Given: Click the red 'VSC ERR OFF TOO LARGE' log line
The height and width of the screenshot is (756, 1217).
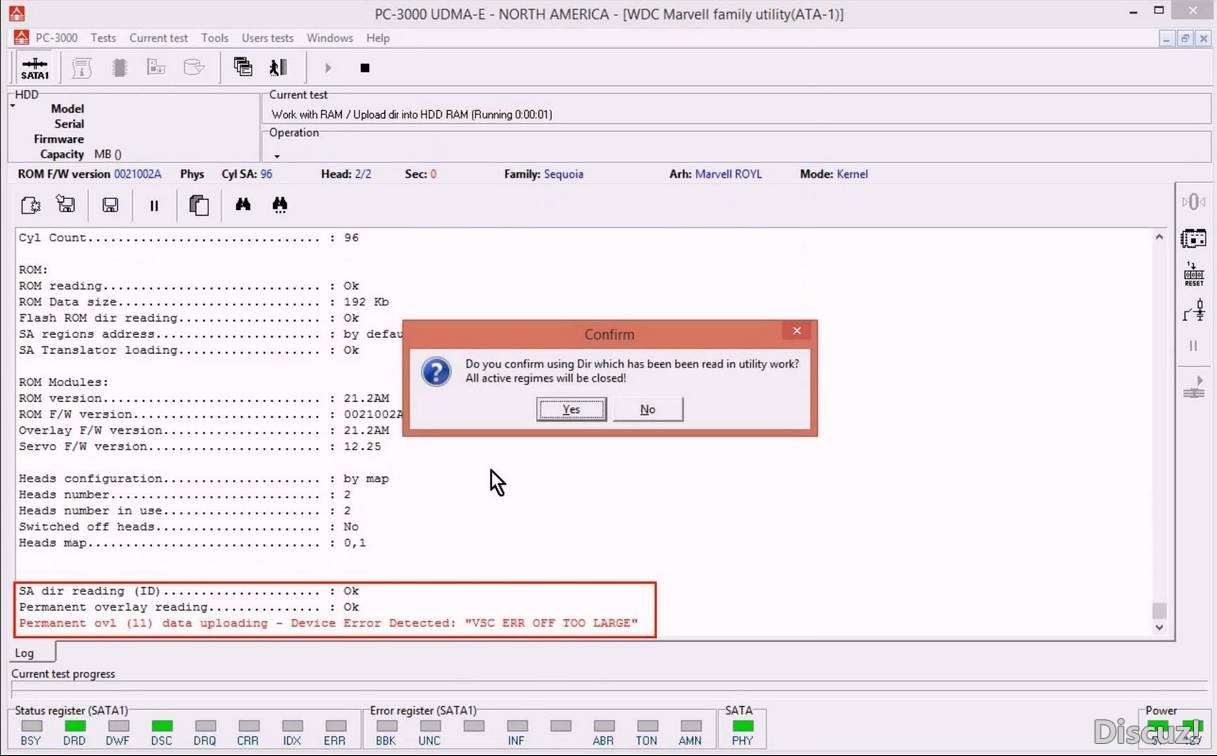Looking at the screenshot, I should [328, 623].
